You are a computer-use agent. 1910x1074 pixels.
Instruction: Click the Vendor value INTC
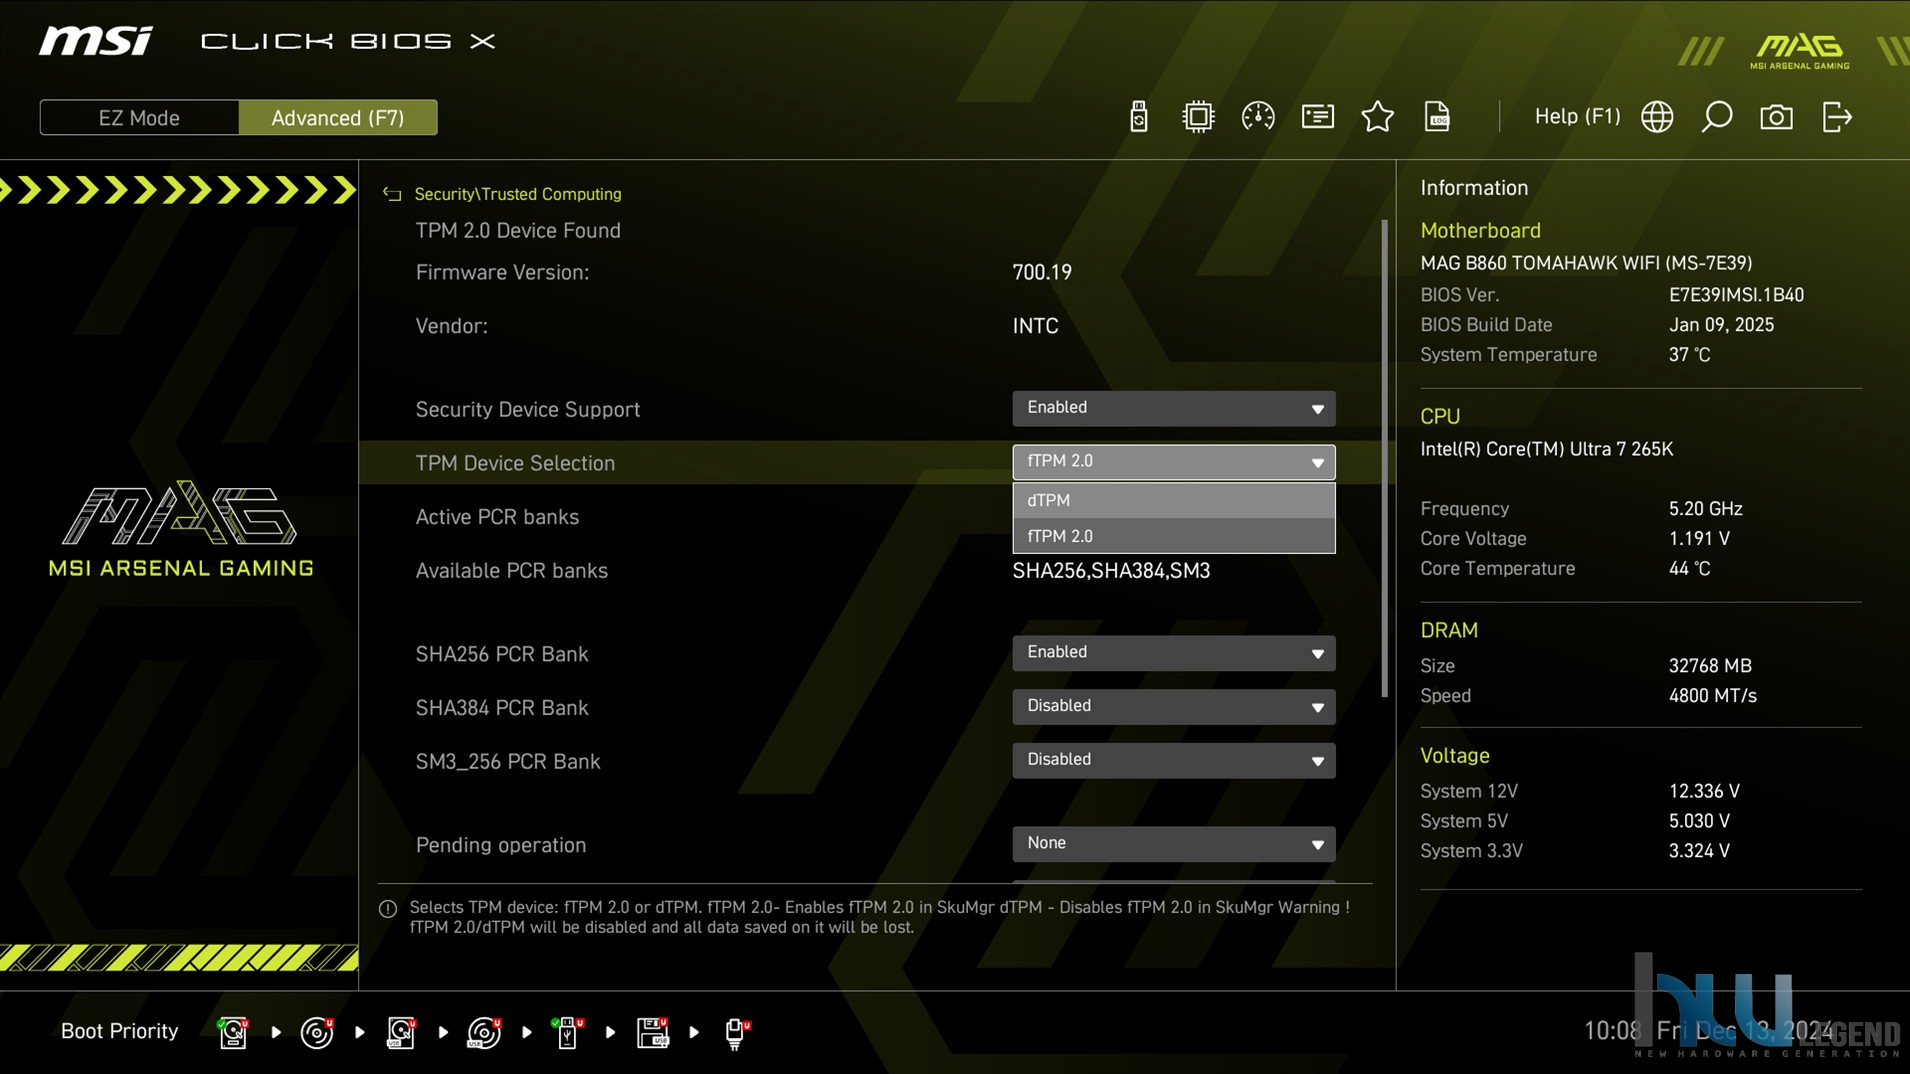1035,326
